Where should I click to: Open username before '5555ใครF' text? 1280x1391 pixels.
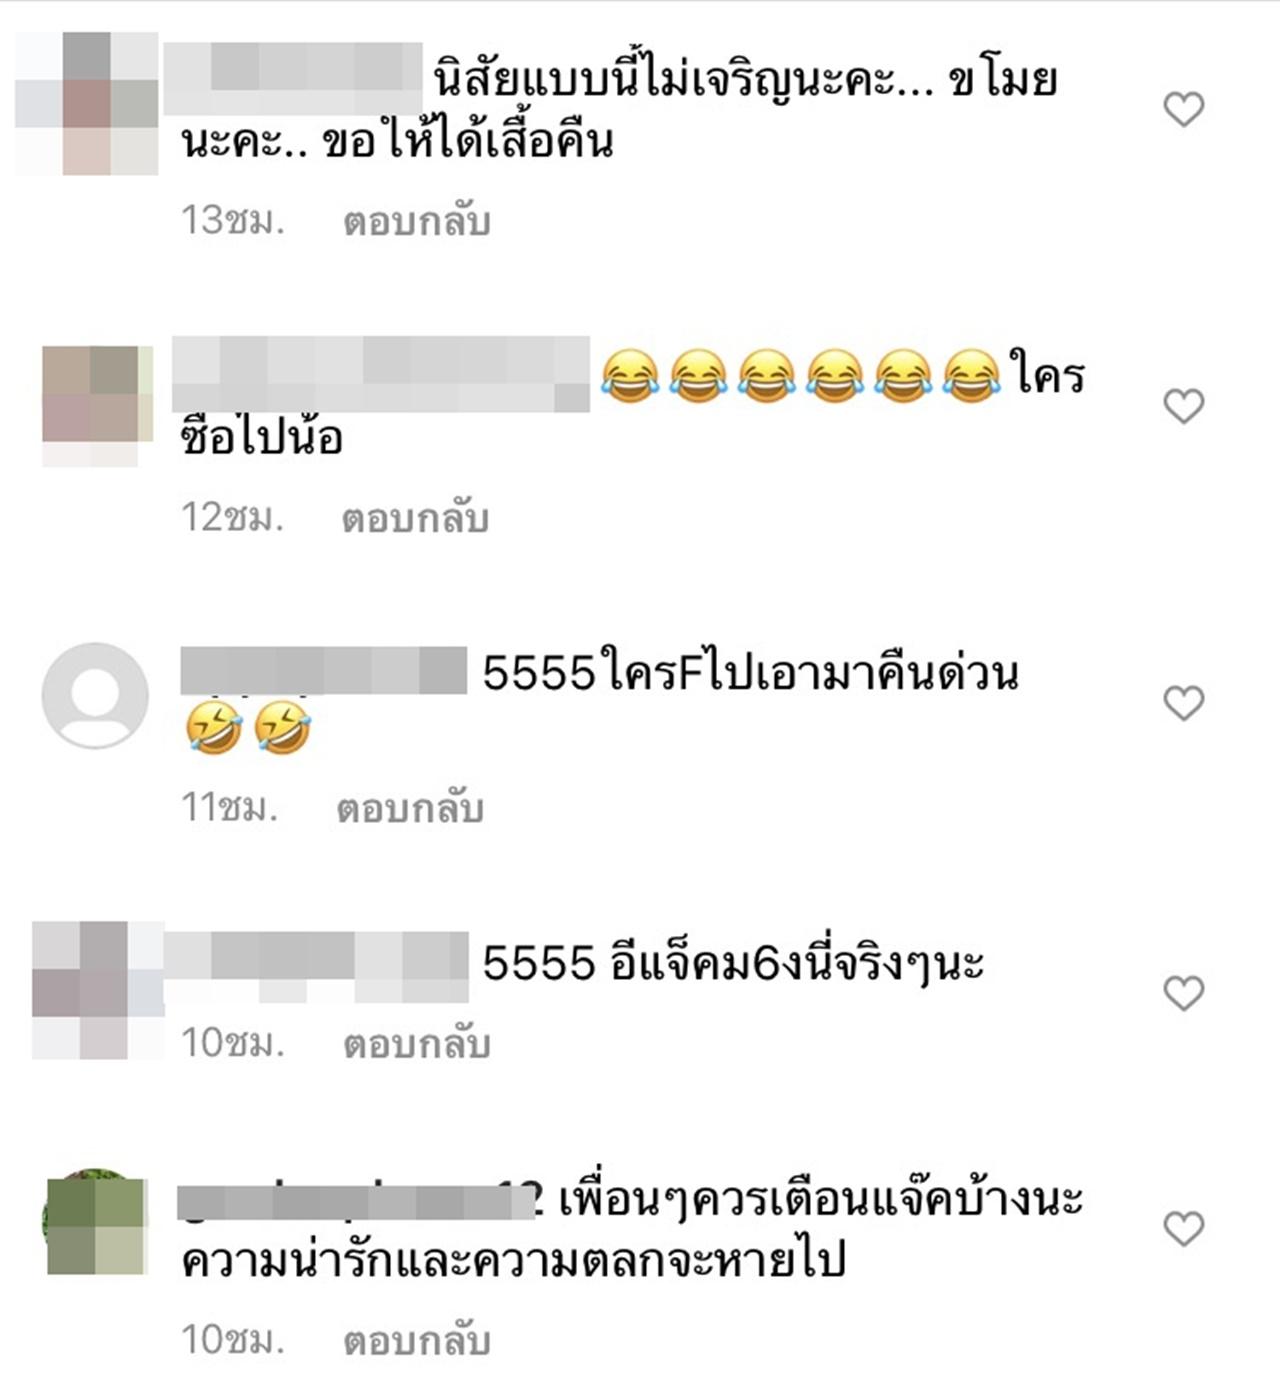coord(324,671)
